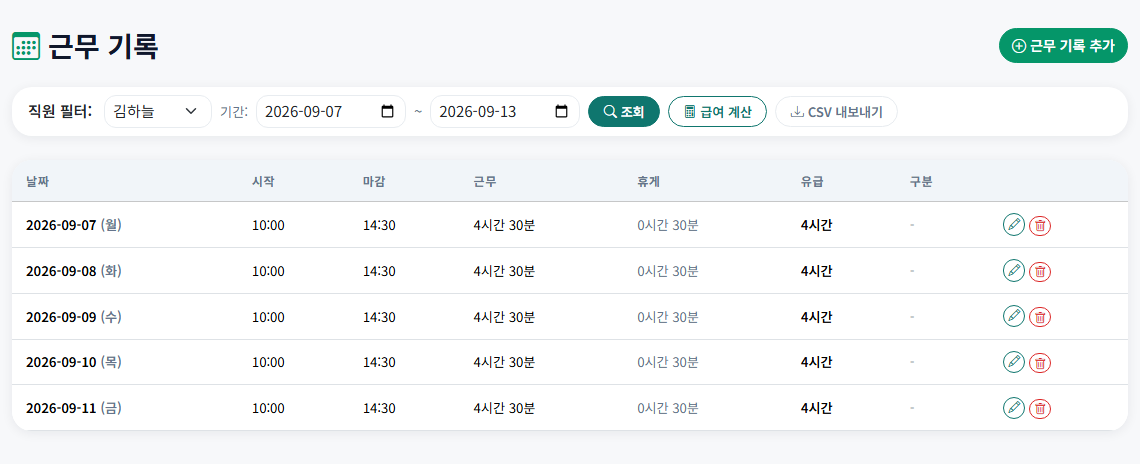Click the 근무 기록 page title
The height and width of the screenshot is (464, 1140).
(x=103, y=47)
